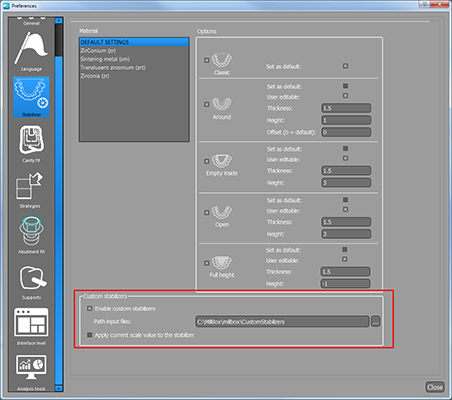The height and width of the screenshot is (400, 452).
Task: Toggle Around stabilizer User editable checkbox
Action: [345, 96]
